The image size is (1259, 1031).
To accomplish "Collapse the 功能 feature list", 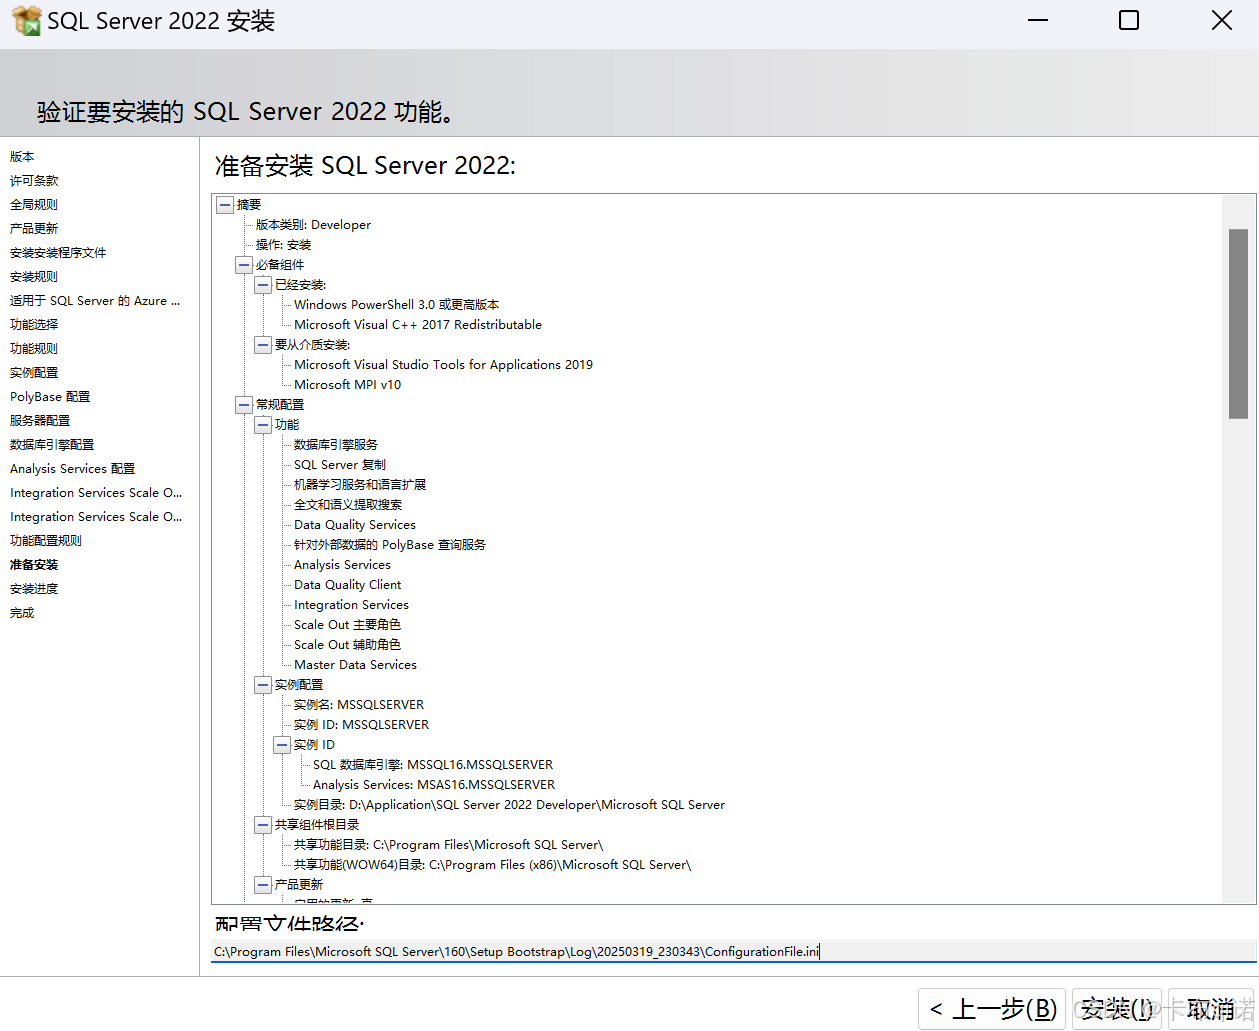I will tap(263, 424).
